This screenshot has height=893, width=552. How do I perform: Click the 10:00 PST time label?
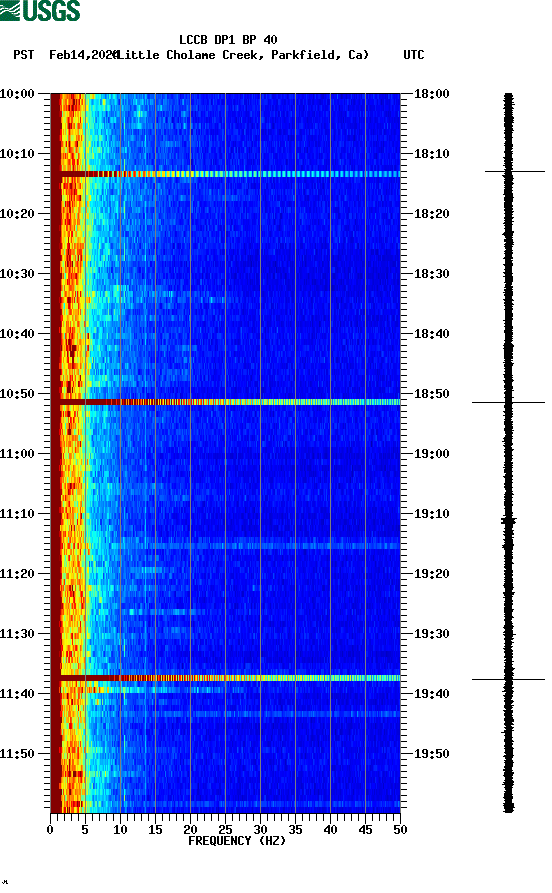pyautogui.click(x=17, y=93)
